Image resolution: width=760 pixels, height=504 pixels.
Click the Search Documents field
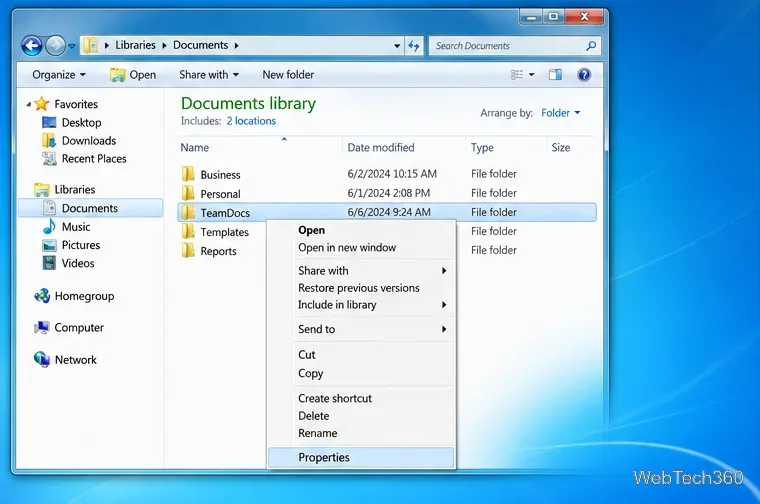click(515, 46)
